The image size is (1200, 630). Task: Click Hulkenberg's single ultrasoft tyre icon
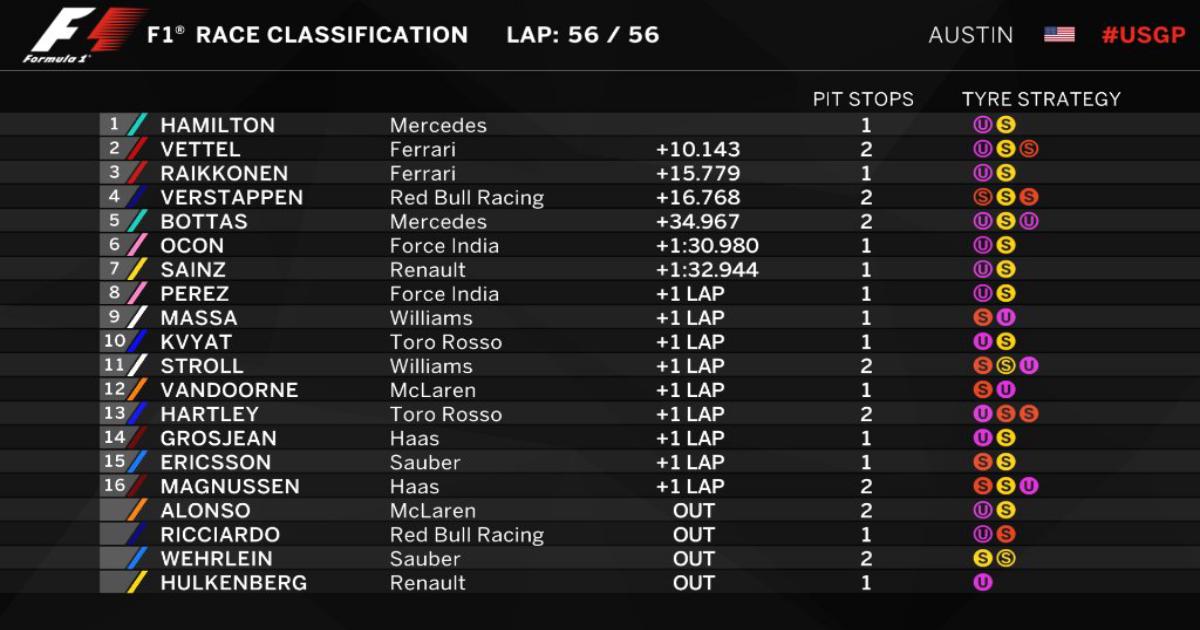point(983,582)
